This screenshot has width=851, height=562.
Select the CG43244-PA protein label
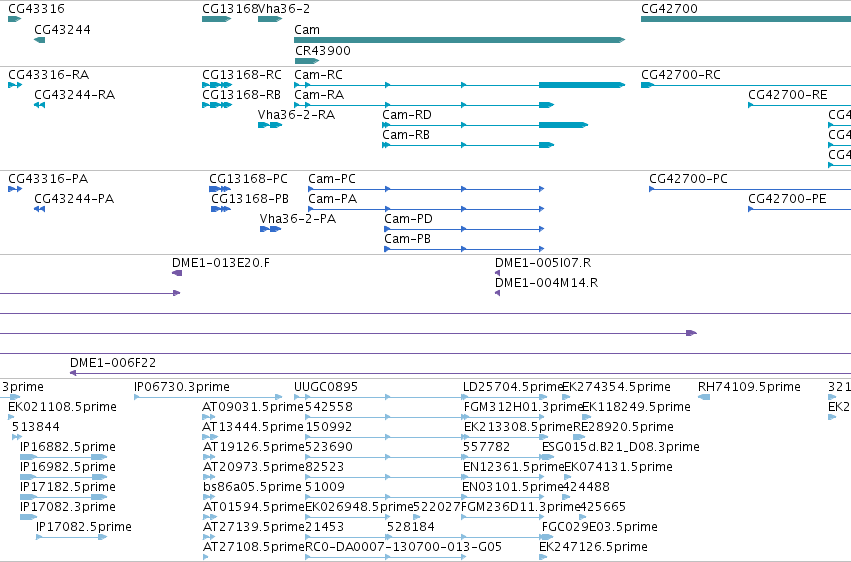pos(74,199)
